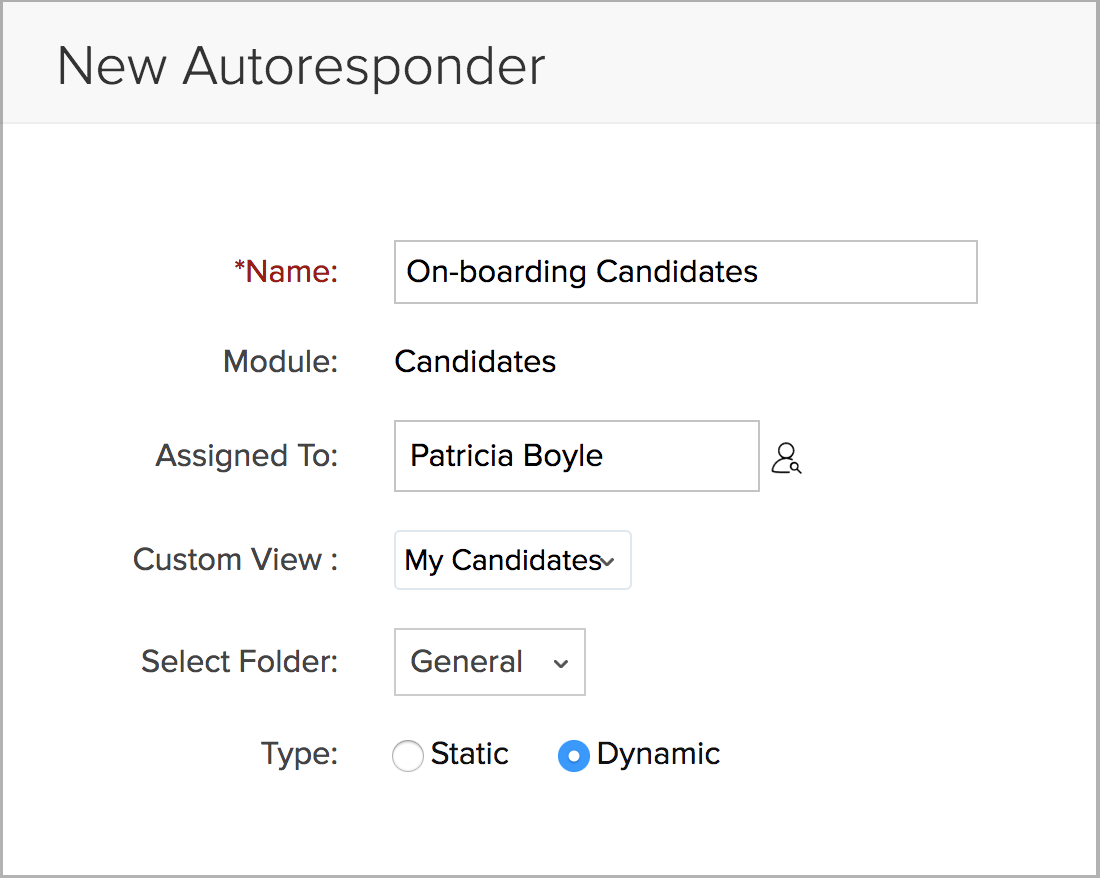Open the Select Folder dropdown showing General
1100x878 pixels.
click(489, 662)
